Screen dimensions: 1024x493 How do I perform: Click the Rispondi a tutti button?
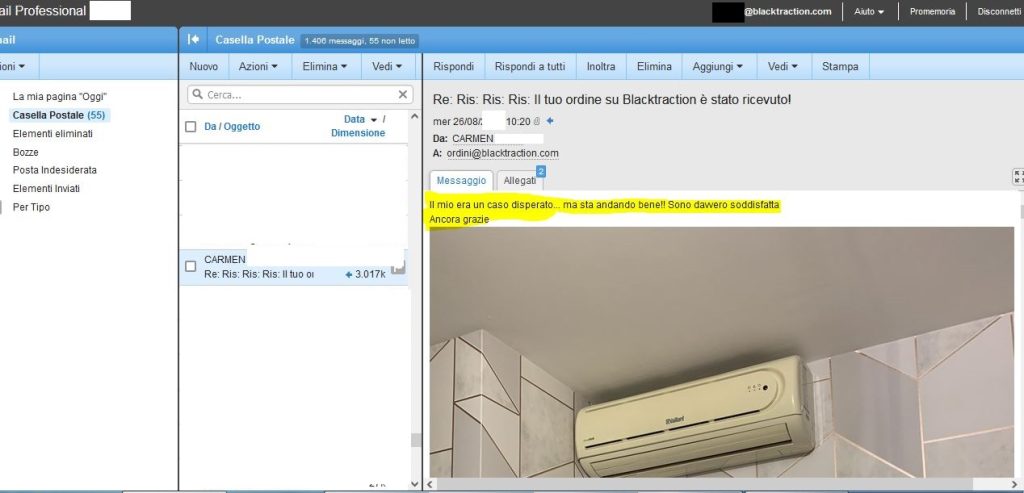530,67
